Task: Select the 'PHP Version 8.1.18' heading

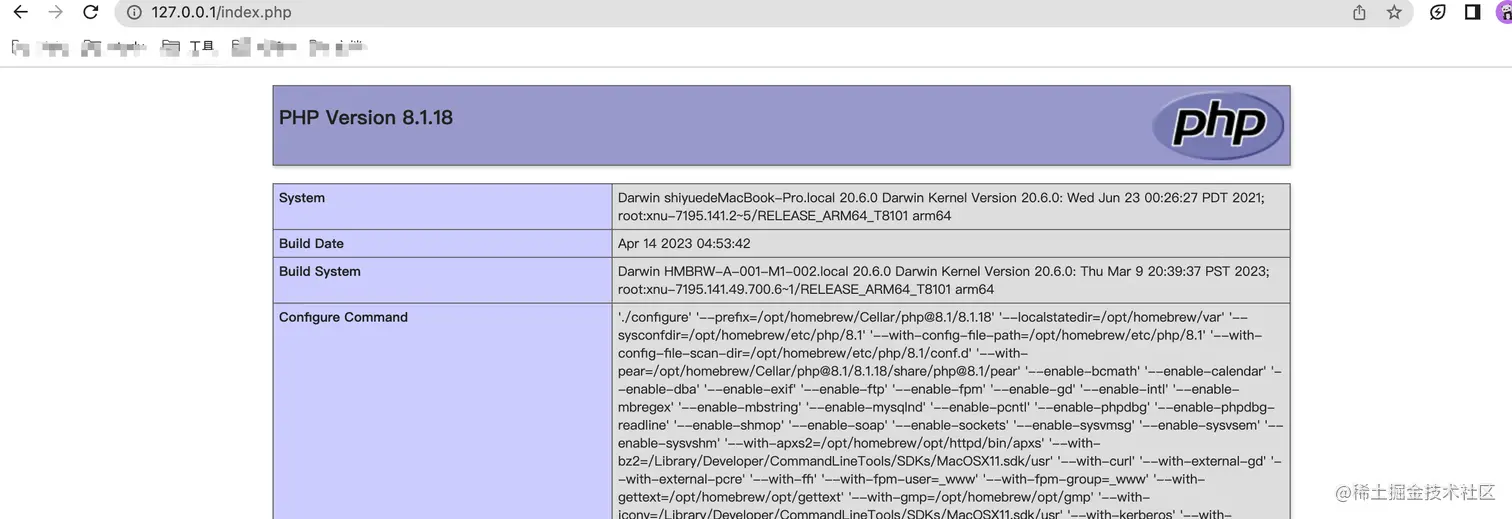Action: [366, 117]
